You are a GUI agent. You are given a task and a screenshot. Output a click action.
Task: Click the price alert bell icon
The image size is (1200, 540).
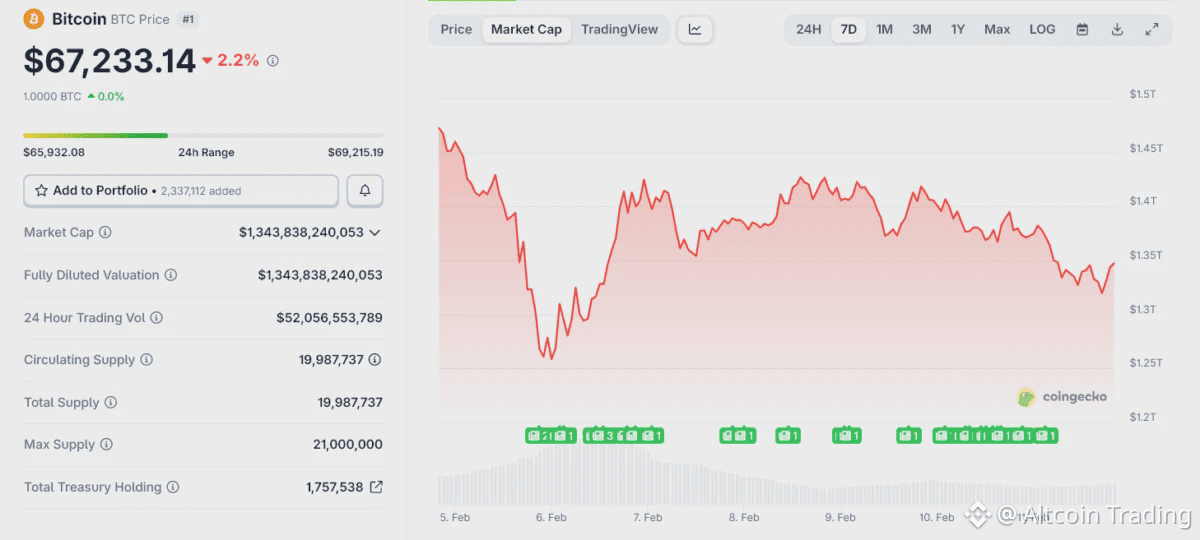pyautogui.click(x=365, y=190)
